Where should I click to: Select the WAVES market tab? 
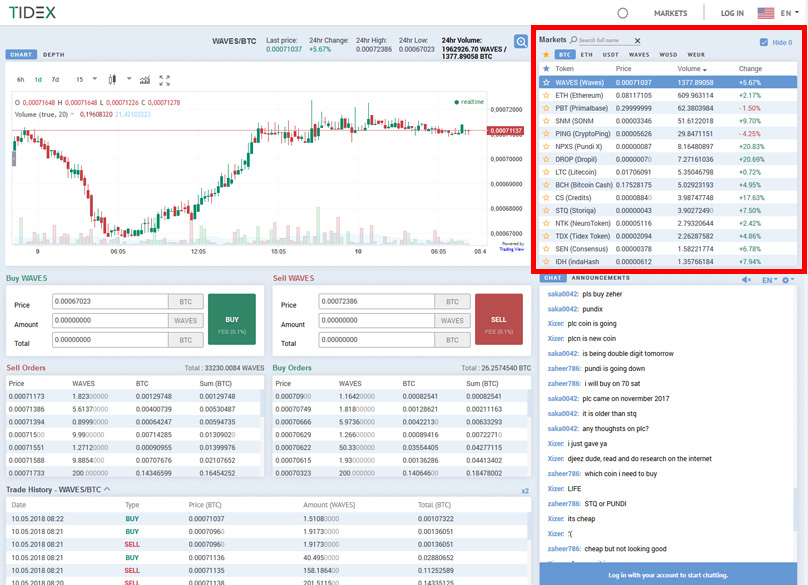tap(639, 55)
